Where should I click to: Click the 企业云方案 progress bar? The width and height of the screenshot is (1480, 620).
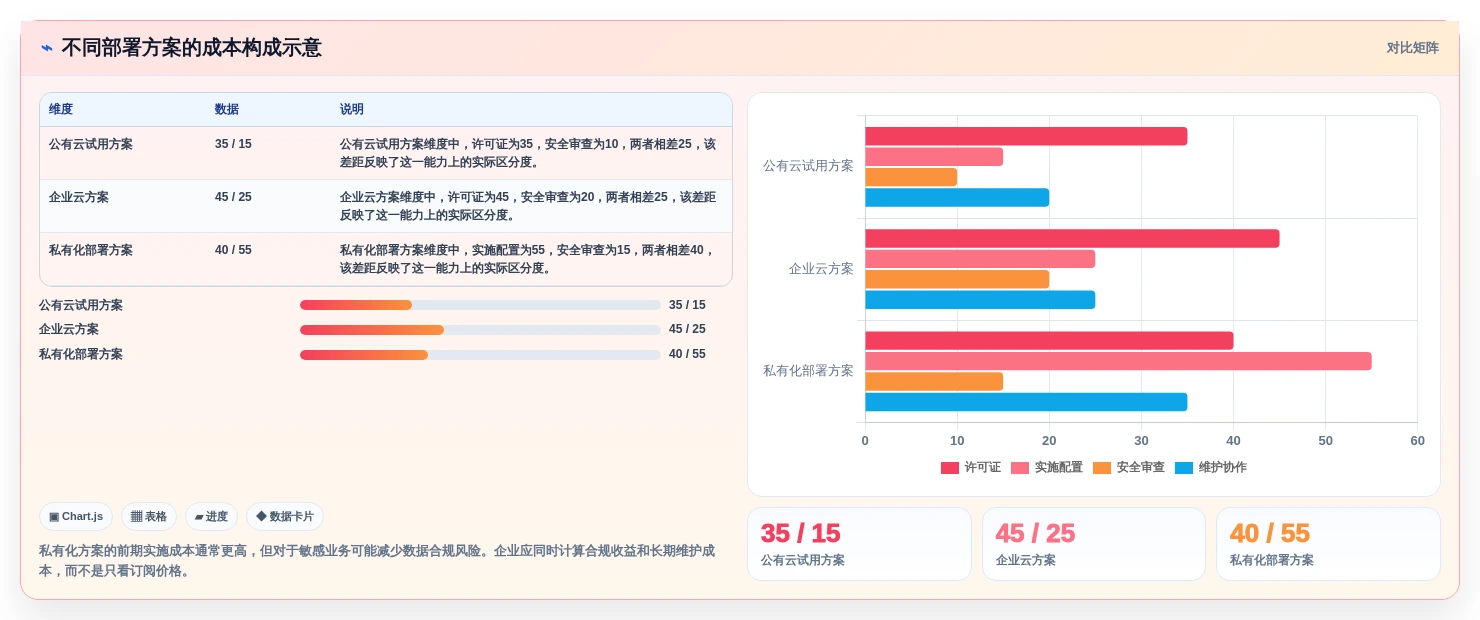[480, 330]
